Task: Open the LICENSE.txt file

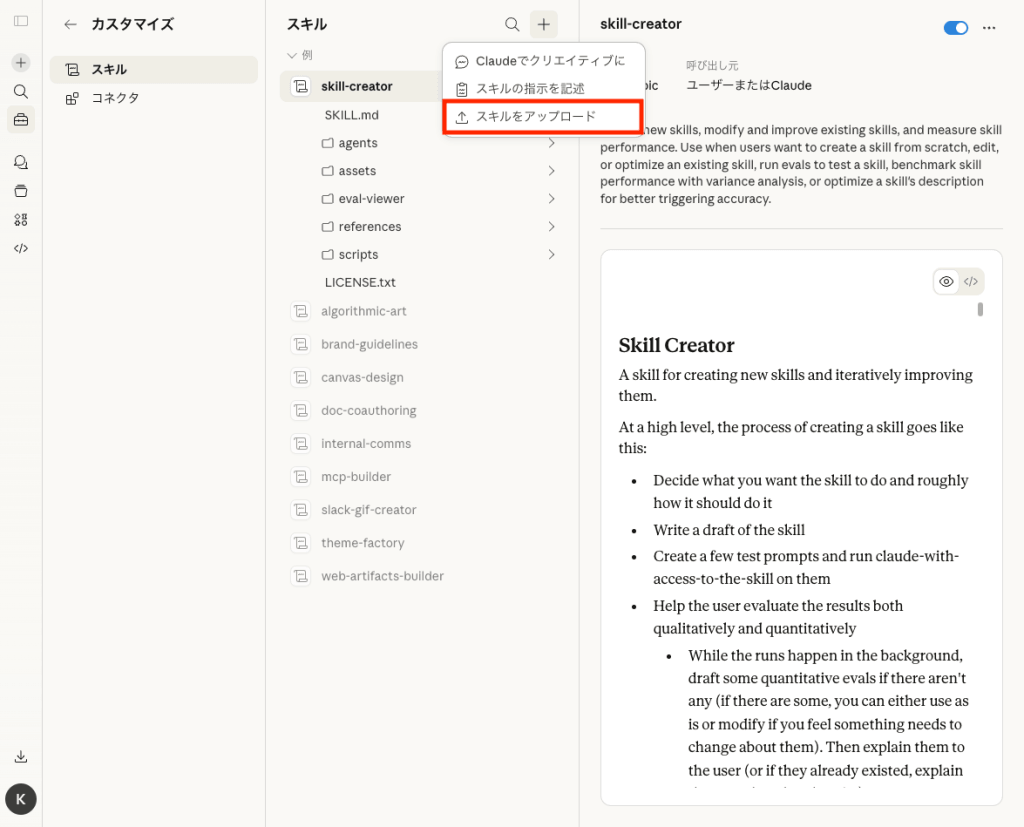Action: [x=360, y=283]
